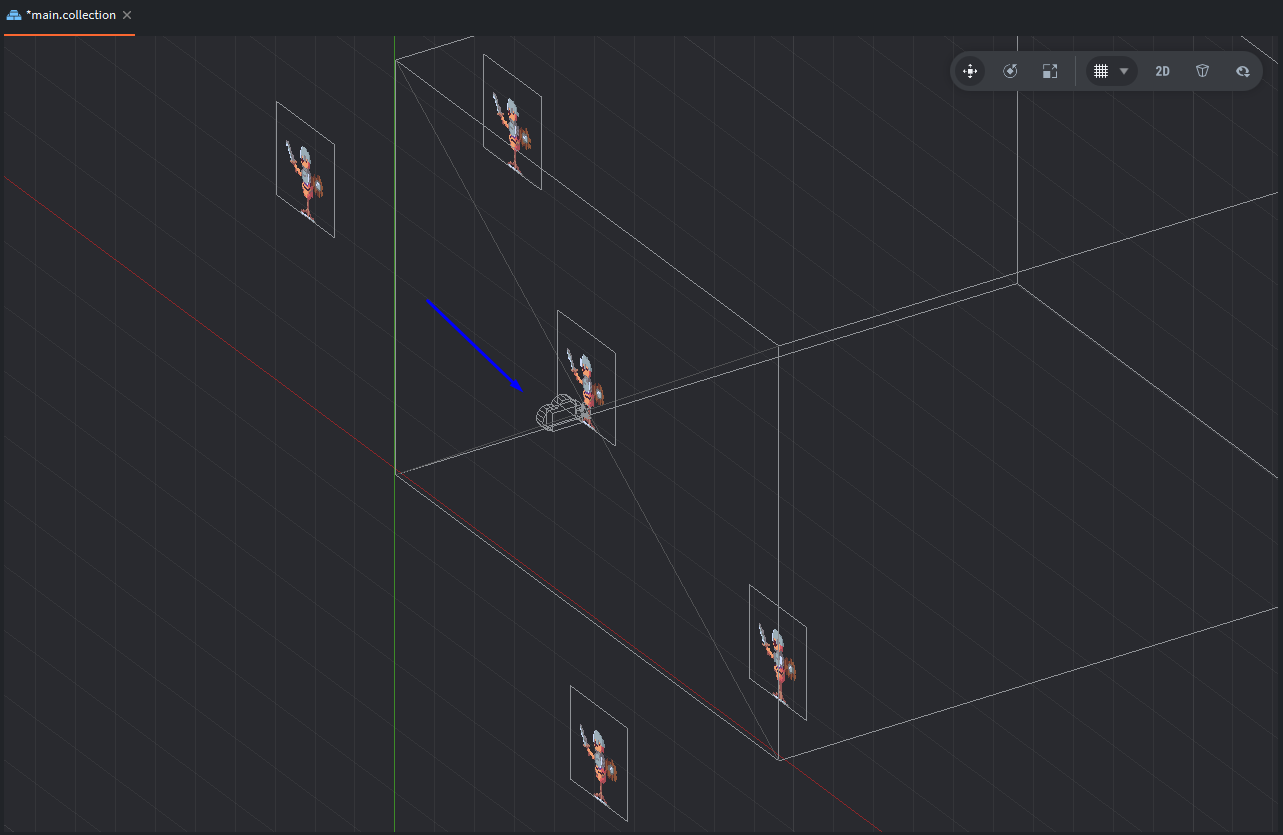Click the blue arrow in the viewport
This screenshot has width=1283, height=835.
(474, 344)
